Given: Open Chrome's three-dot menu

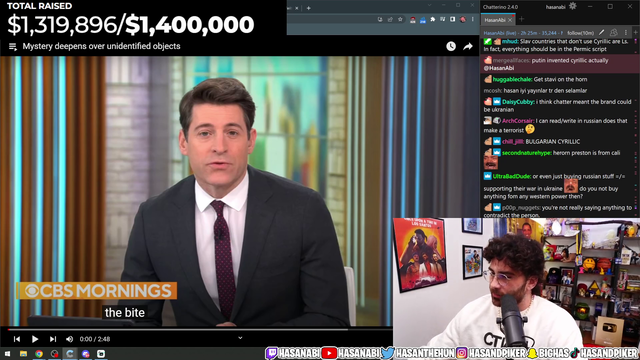Looking at the screenshot, I should [473, 19].
